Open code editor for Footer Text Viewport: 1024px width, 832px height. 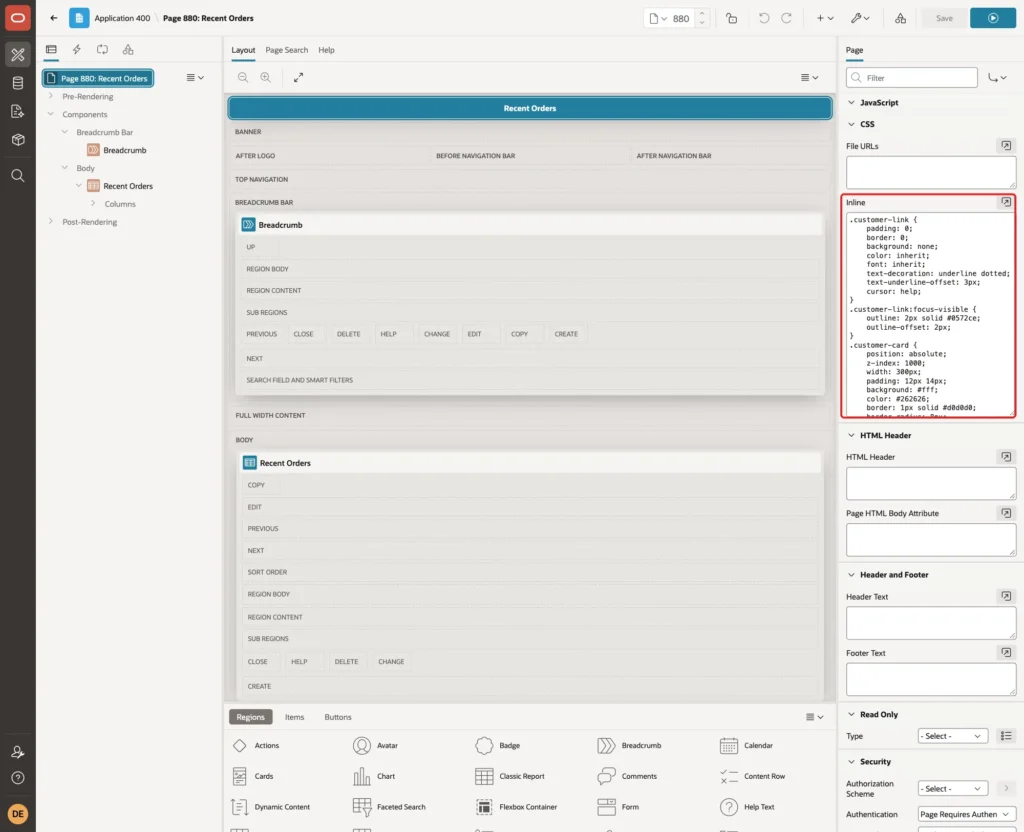(x=1006, y=652)
